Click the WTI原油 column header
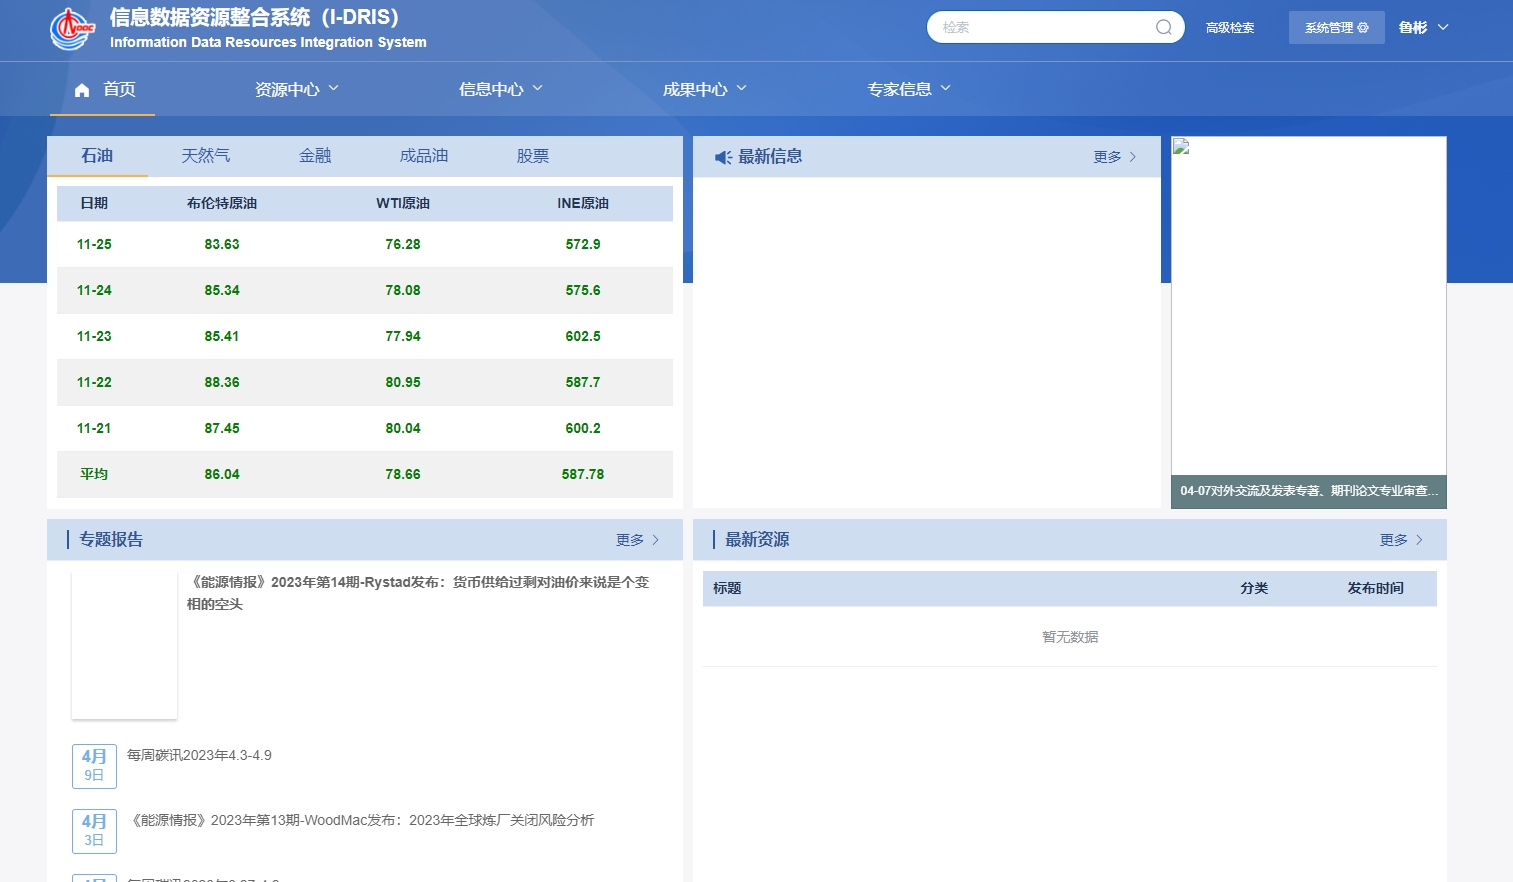 403,203
